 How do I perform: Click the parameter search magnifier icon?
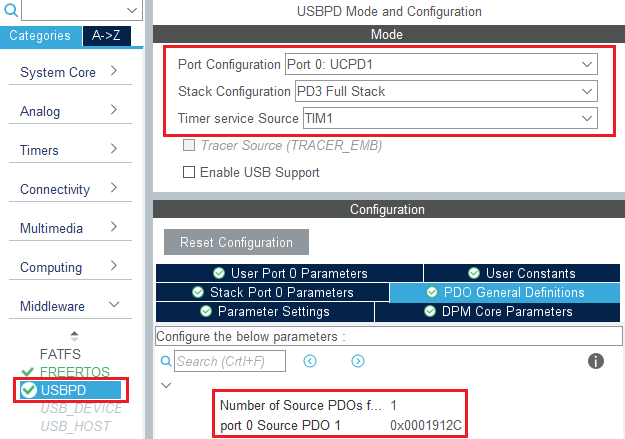coord(166,361)
